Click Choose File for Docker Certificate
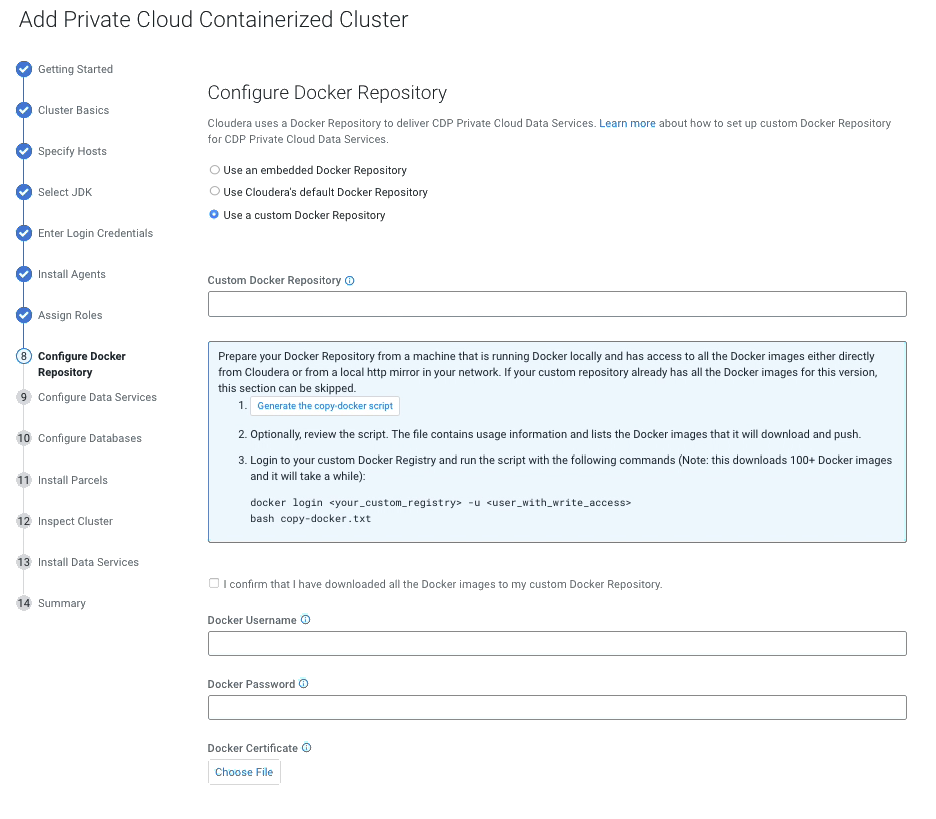Image resolution: width=936 pixels, height=819 pixels. (x=244, y=772)
